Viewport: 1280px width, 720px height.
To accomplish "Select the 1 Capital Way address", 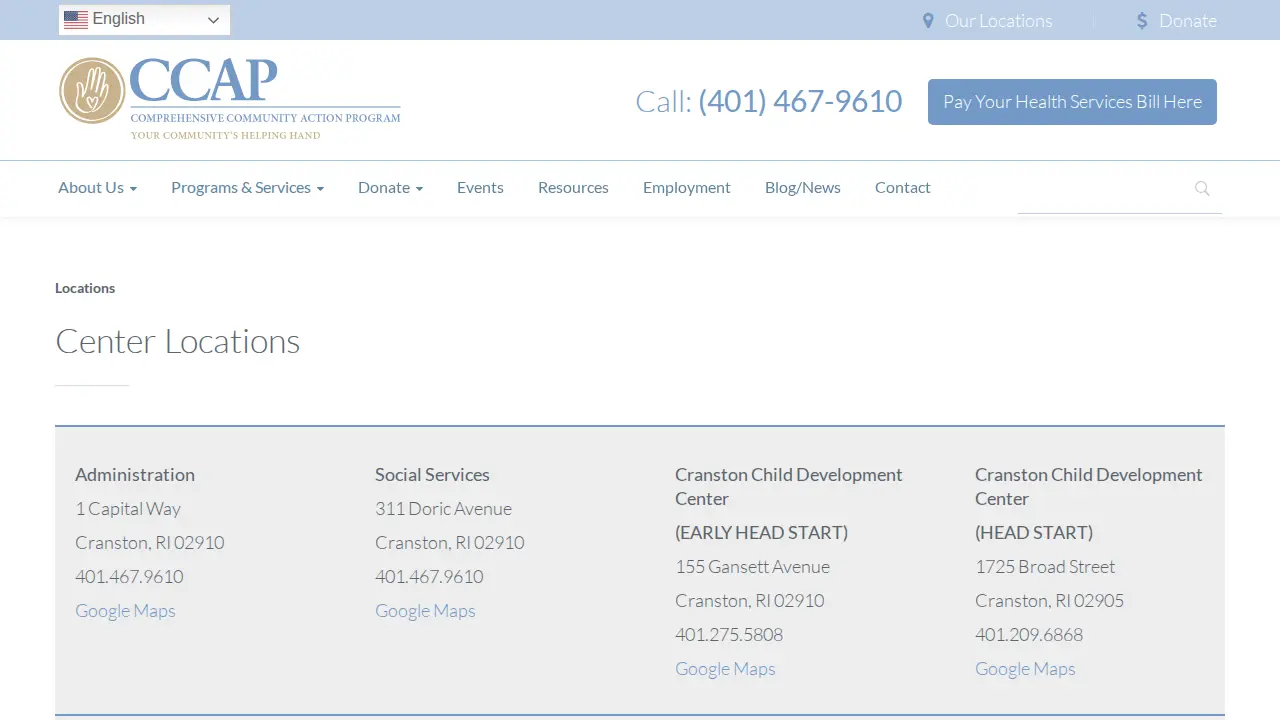I will coord(128,508).
